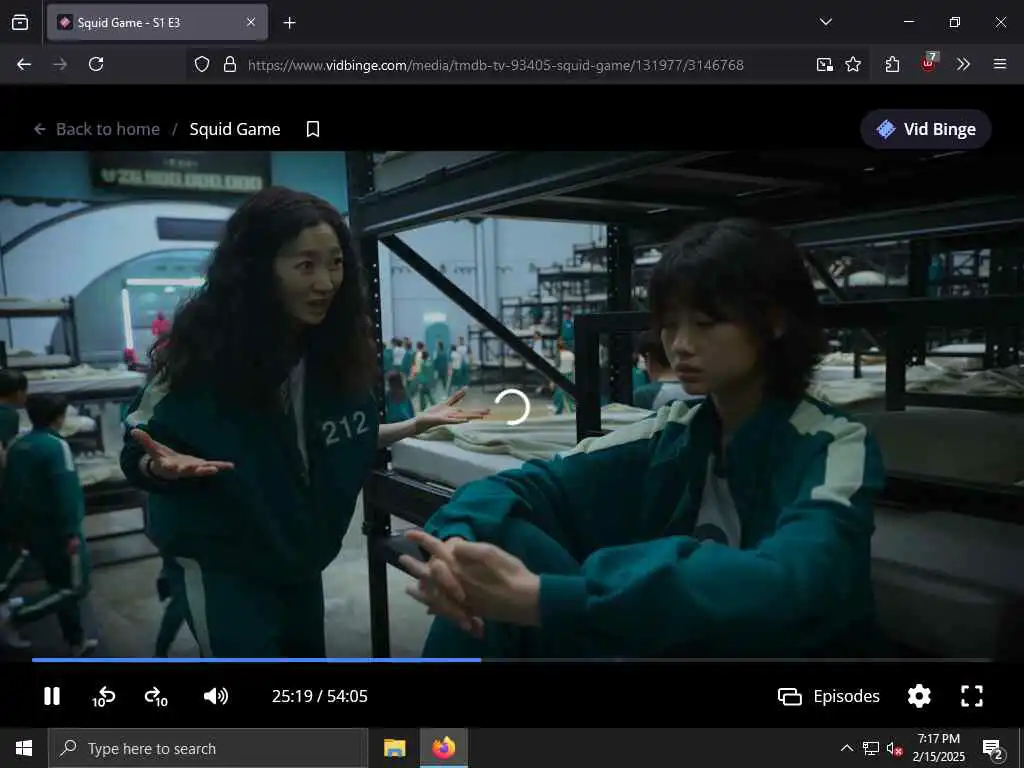Open the clock showing 7:17 PM
The height and width of the screenshot is (768, 1024).
[938, 748]
